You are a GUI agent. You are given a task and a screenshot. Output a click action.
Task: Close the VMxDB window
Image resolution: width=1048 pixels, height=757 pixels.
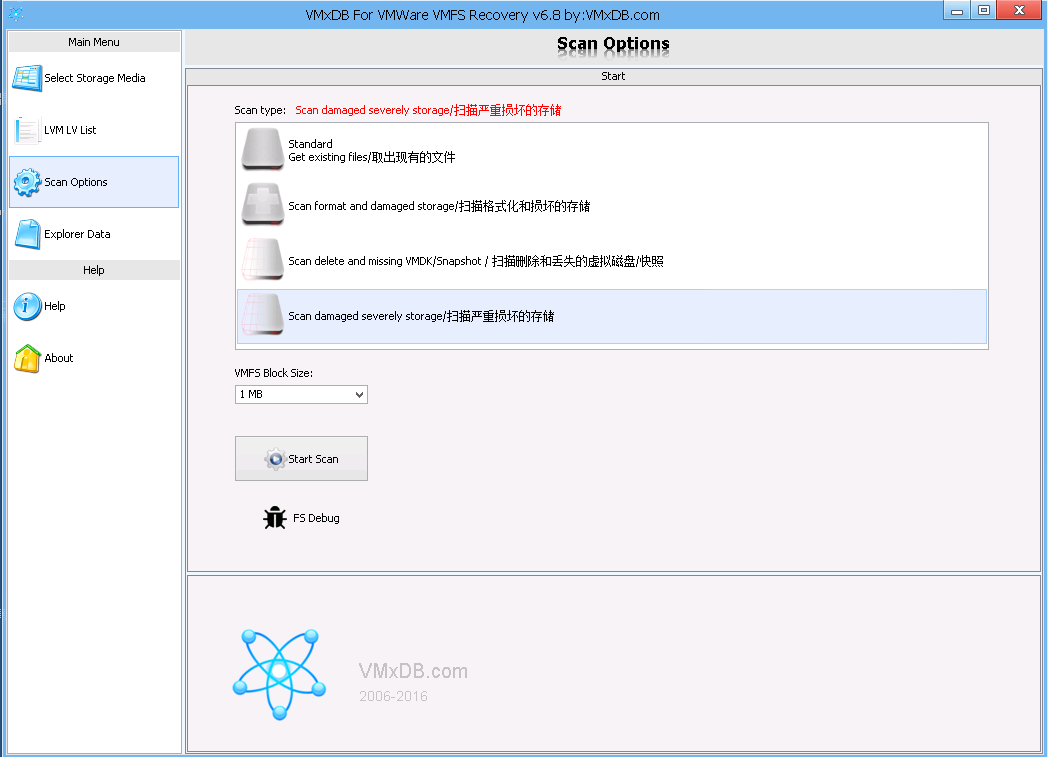(1019, 10)
